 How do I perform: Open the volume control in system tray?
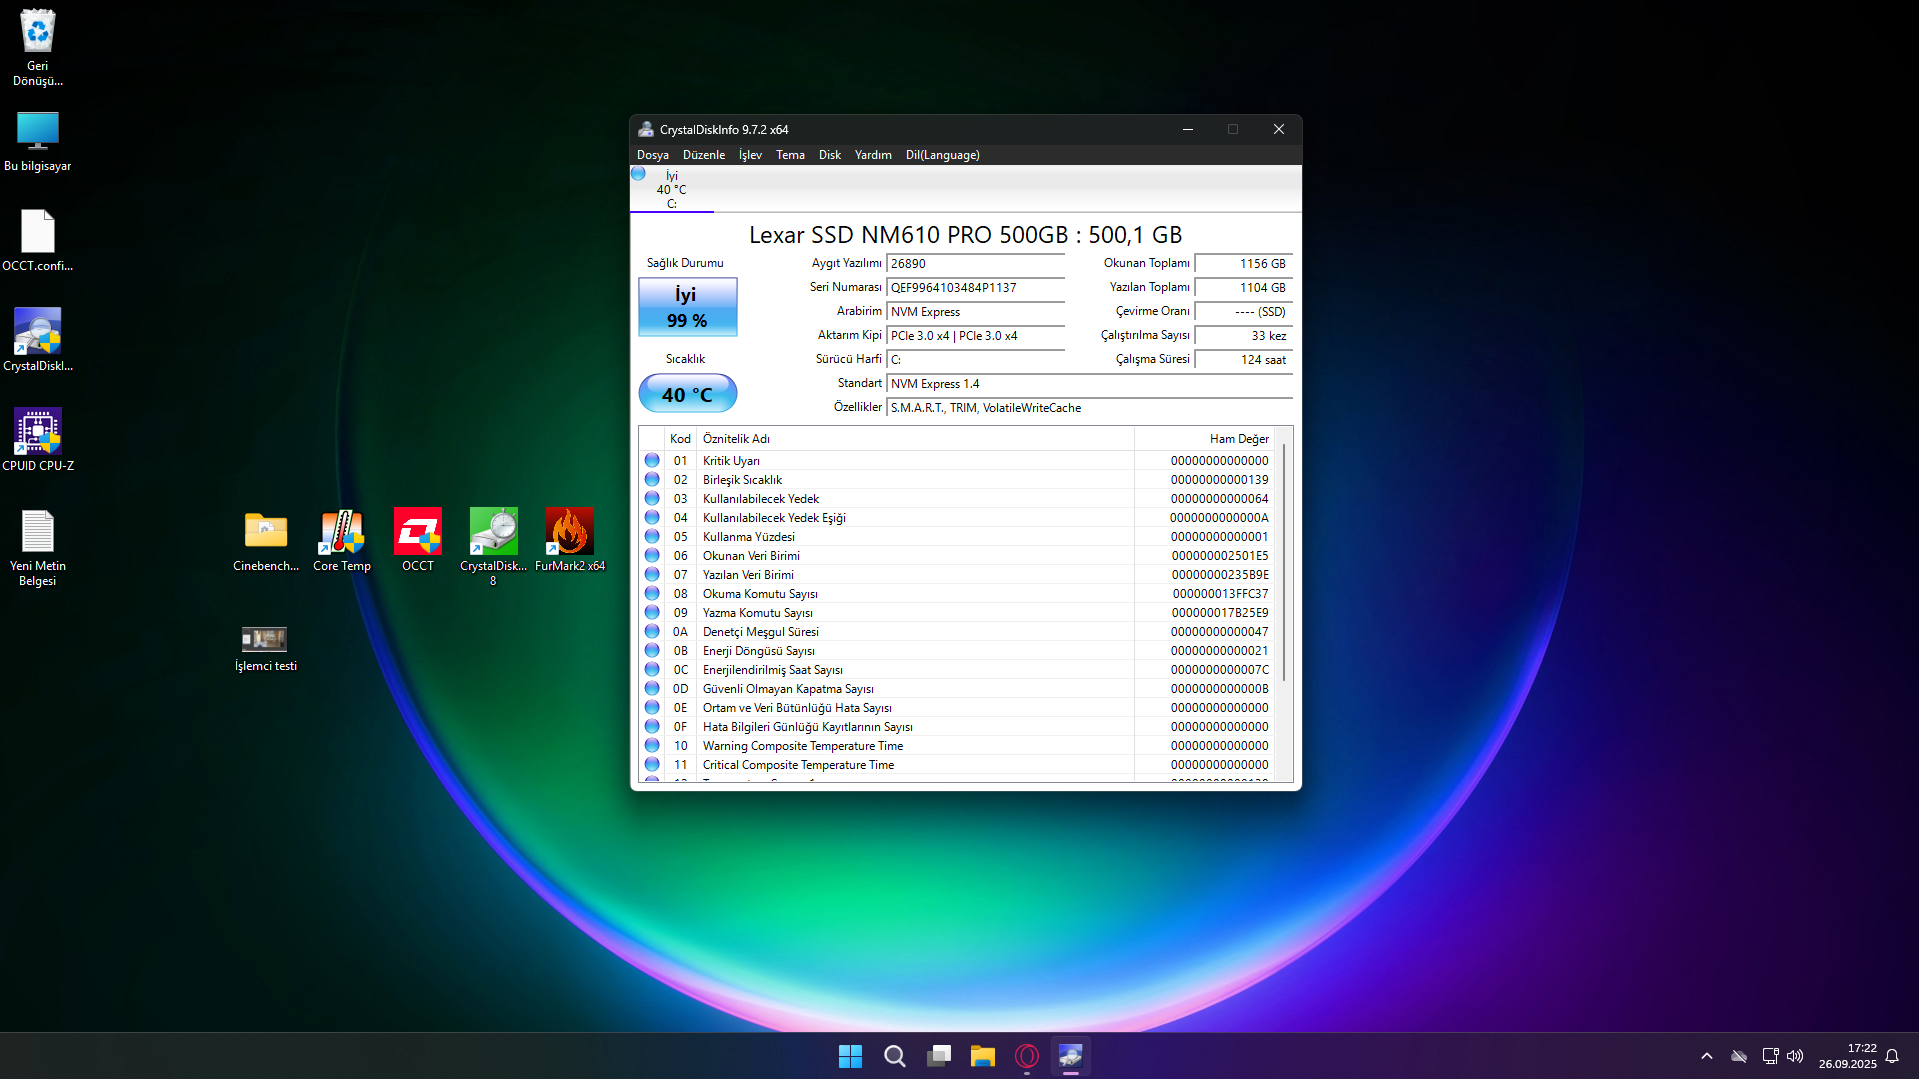tap(1795, 1056)
